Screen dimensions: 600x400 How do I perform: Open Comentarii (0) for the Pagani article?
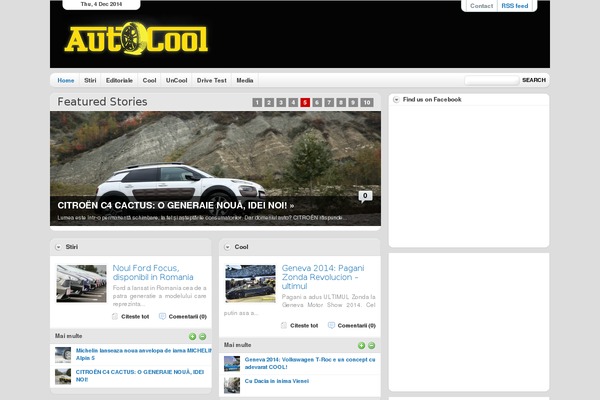357,326
